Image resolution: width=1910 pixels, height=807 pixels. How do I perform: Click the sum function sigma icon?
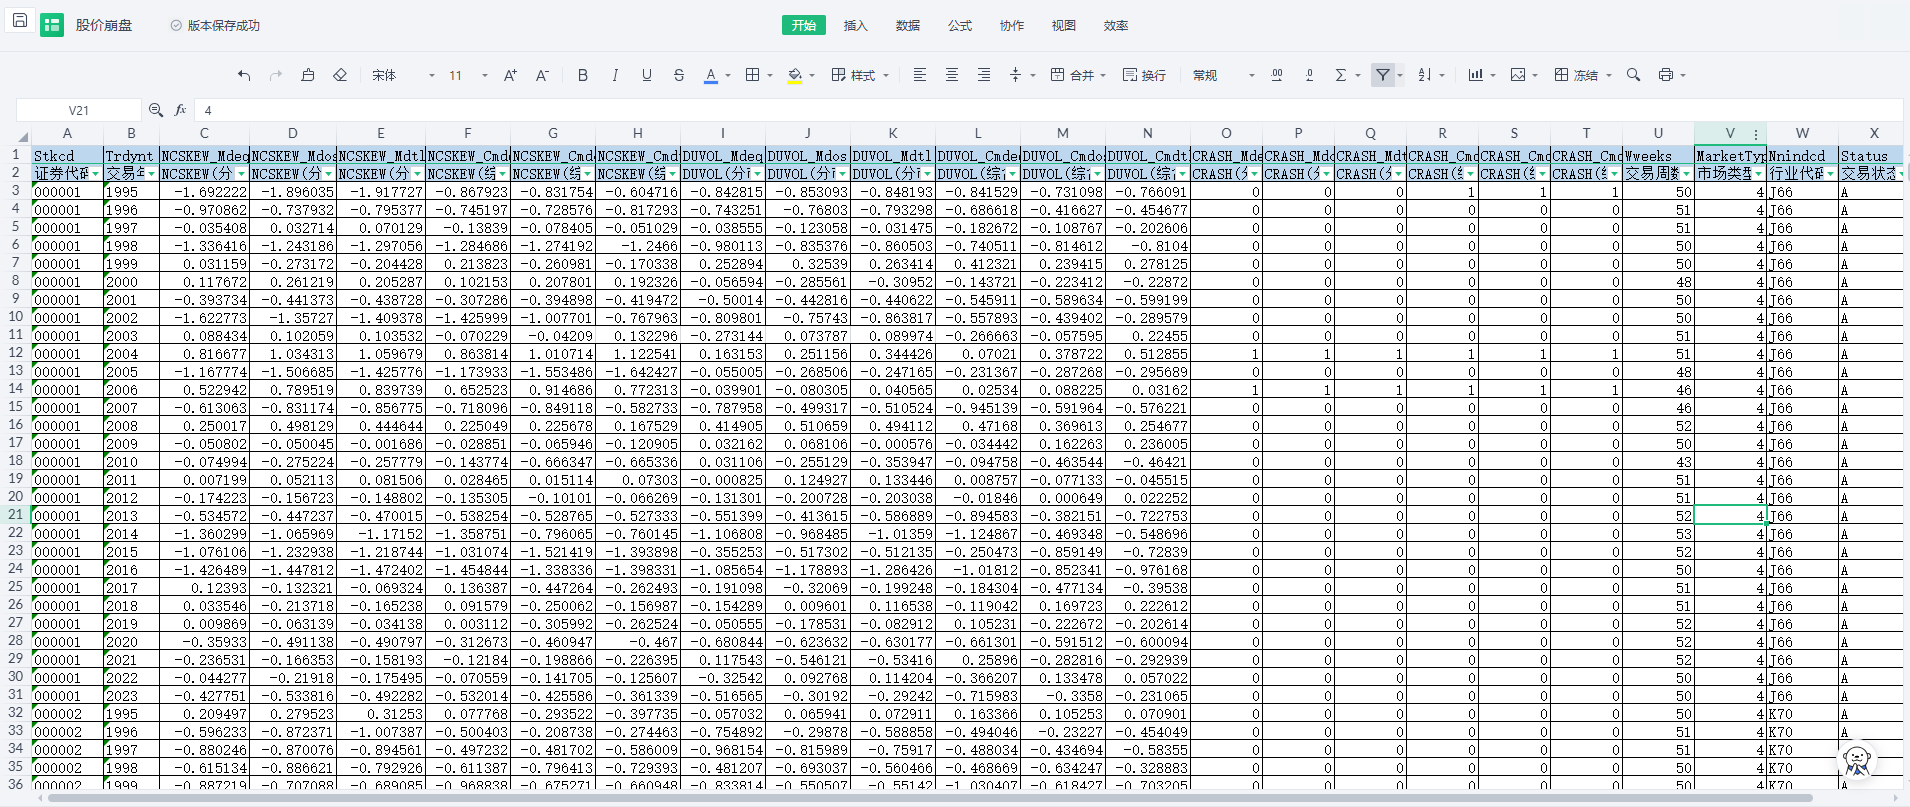1341,75
